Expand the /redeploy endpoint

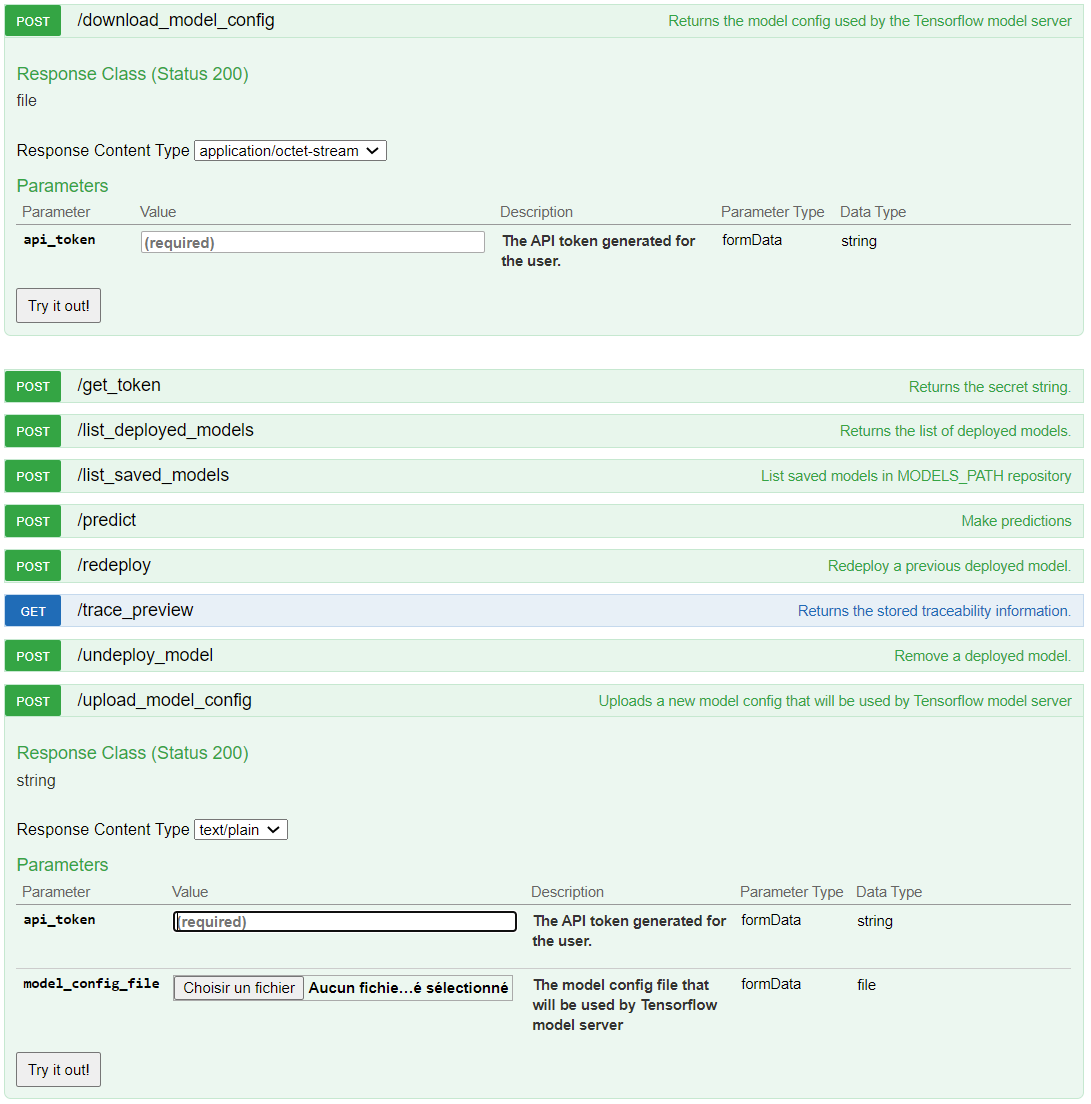(x=114, y=565)
